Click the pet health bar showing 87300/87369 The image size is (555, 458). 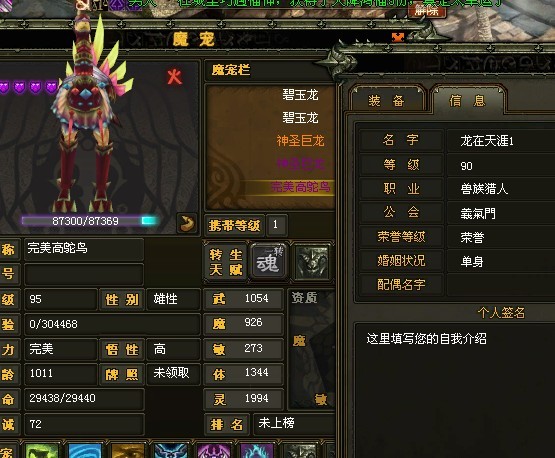pyautogui.click(x=89, y=221)
